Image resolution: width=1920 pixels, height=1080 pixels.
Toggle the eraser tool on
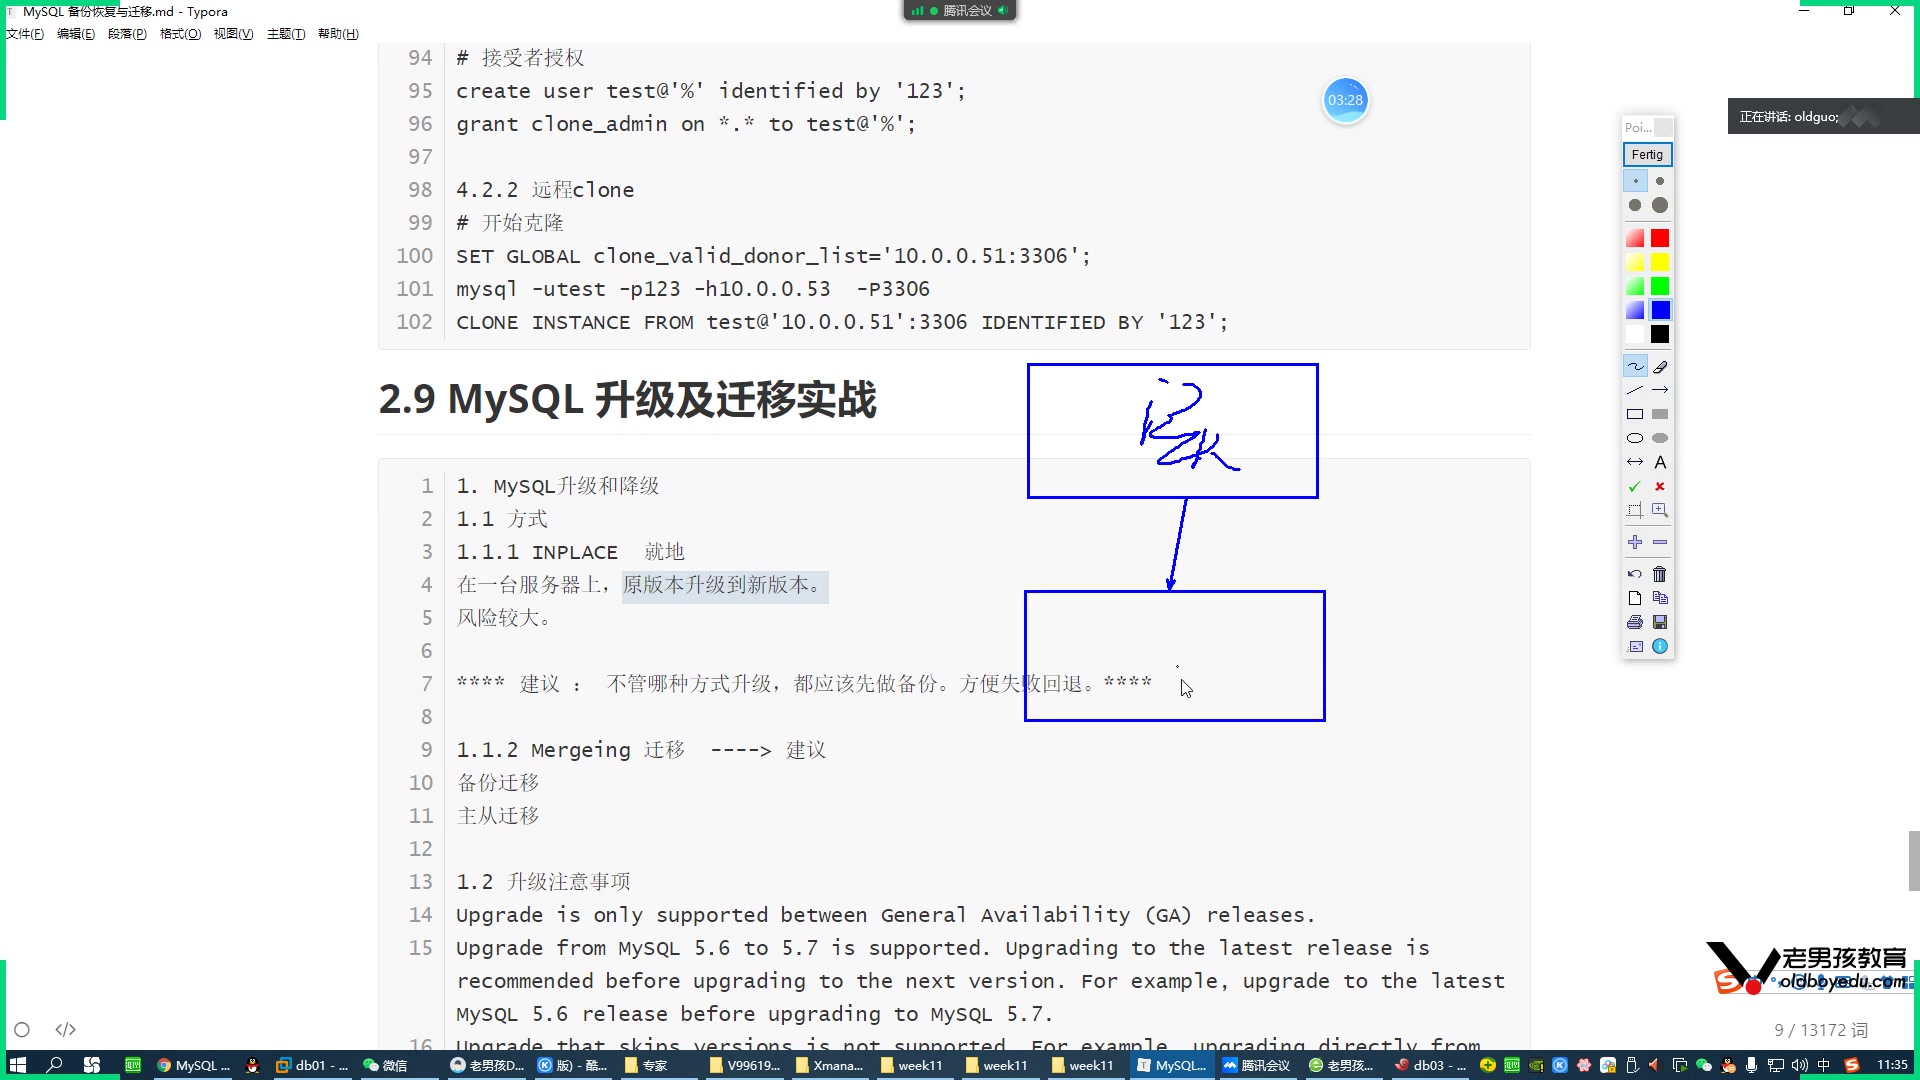tap(1660, 366)
